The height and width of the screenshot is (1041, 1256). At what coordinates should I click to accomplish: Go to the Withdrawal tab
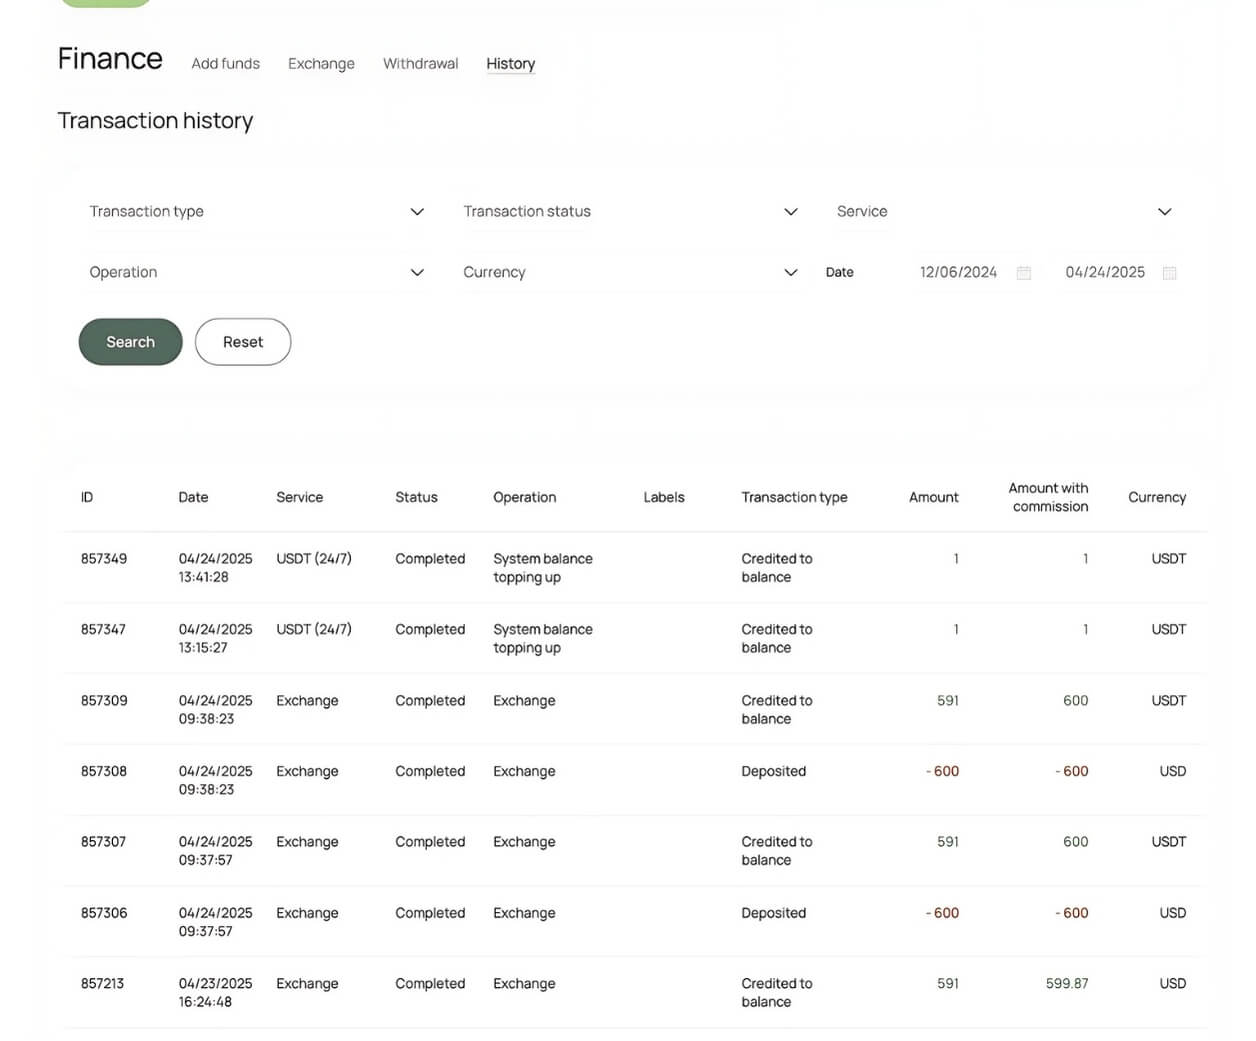[420, 64]
